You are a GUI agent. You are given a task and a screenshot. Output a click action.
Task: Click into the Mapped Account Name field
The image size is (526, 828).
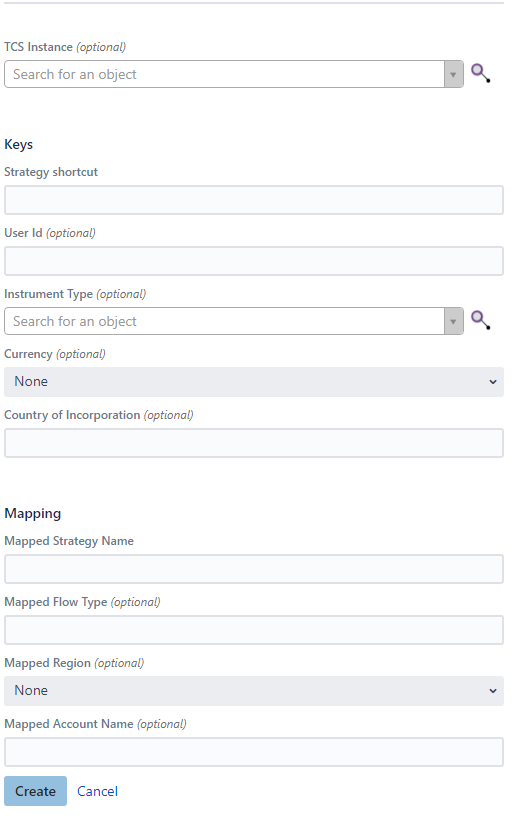(x=254, y=752)
